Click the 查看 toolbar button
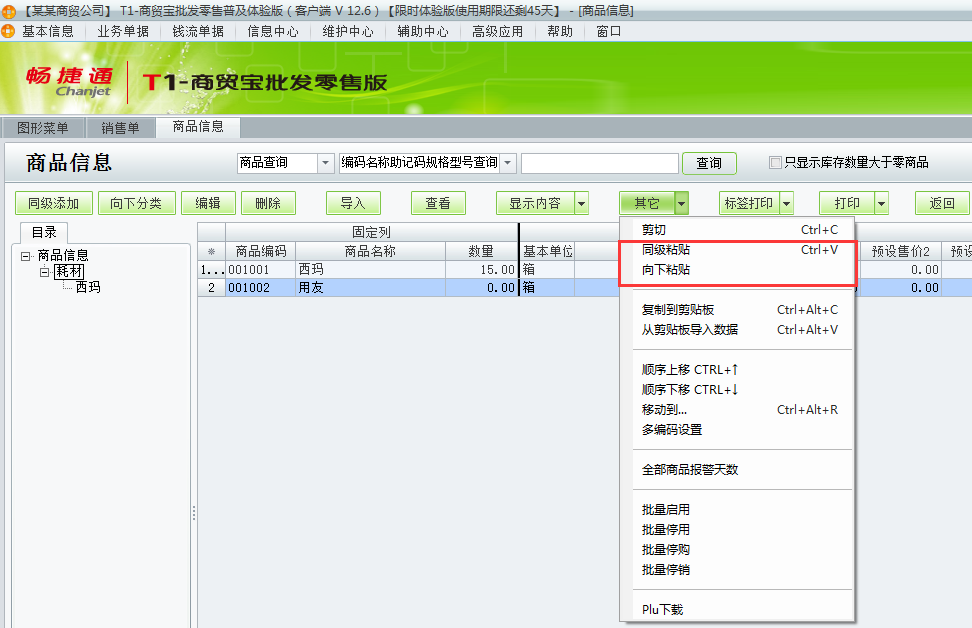 (437, 202)
